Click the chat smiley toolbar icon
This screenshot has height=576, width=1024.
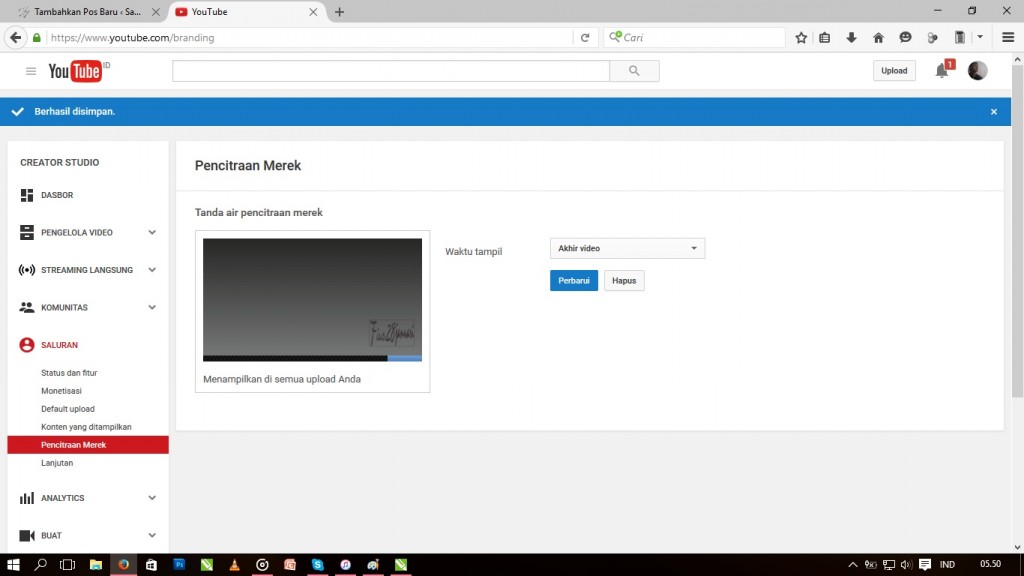(905, 38)
